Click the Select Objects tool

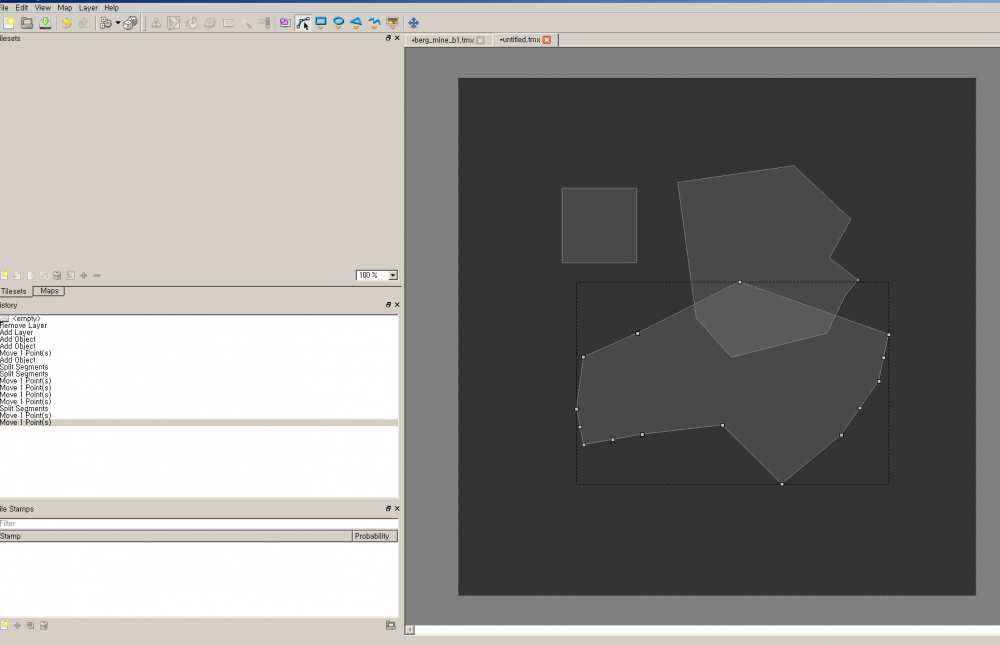pyautogui.click(x=285, y=22)
